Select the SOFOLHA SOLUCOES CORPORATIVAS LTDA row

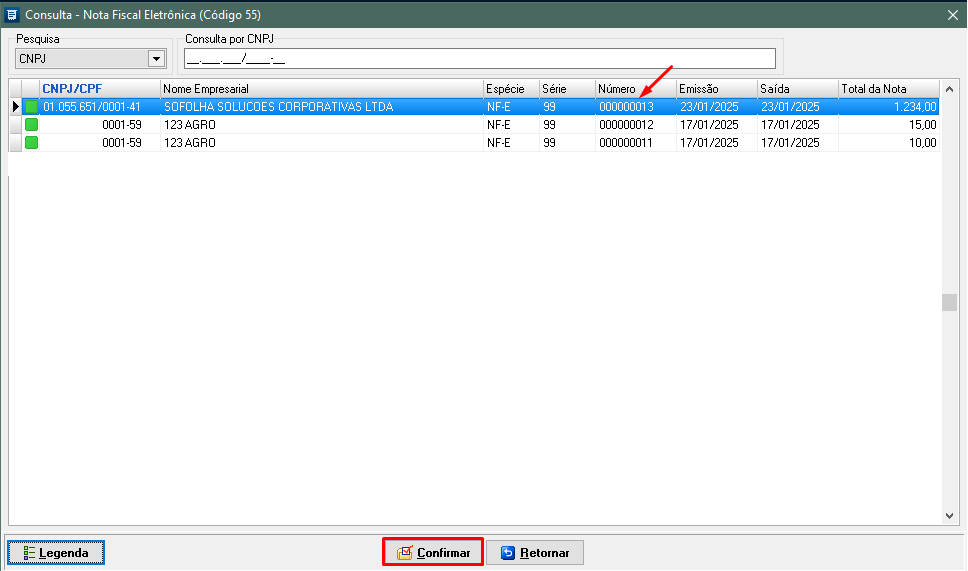[278, 107]
